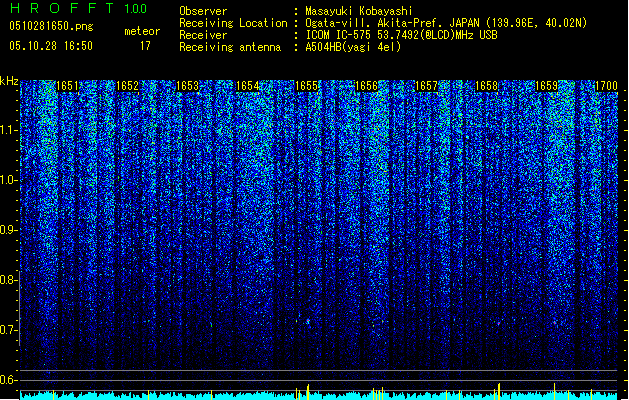Select the ICOM IC-575 receiver text
This screenshot has width=629, height=400.
(401, 35)
